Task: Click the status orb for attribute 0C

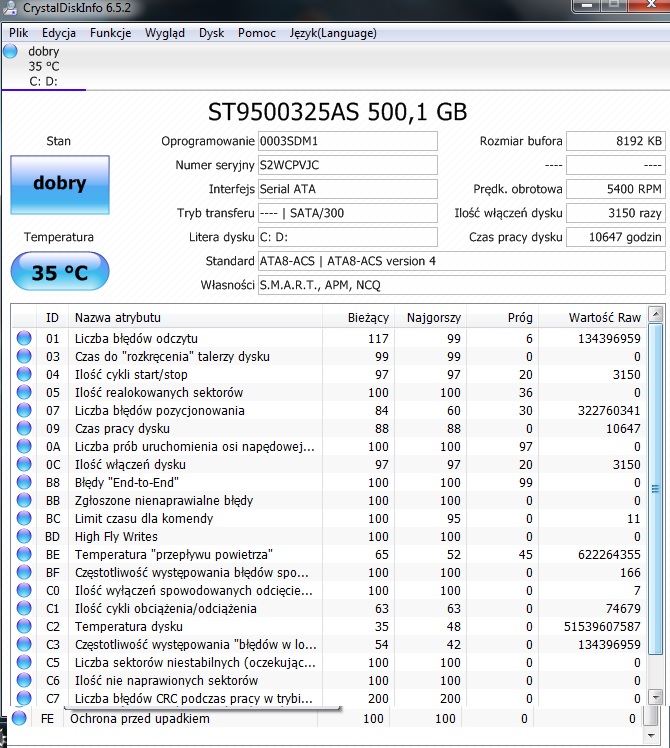Action: pos(24,464)
